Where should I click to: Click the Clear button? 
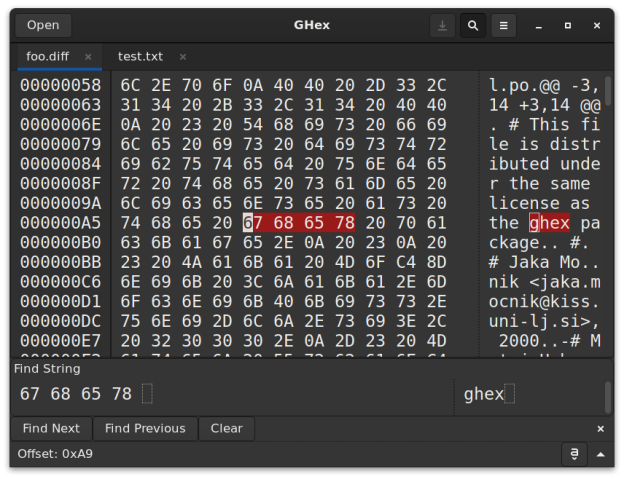tap(226, 428)
